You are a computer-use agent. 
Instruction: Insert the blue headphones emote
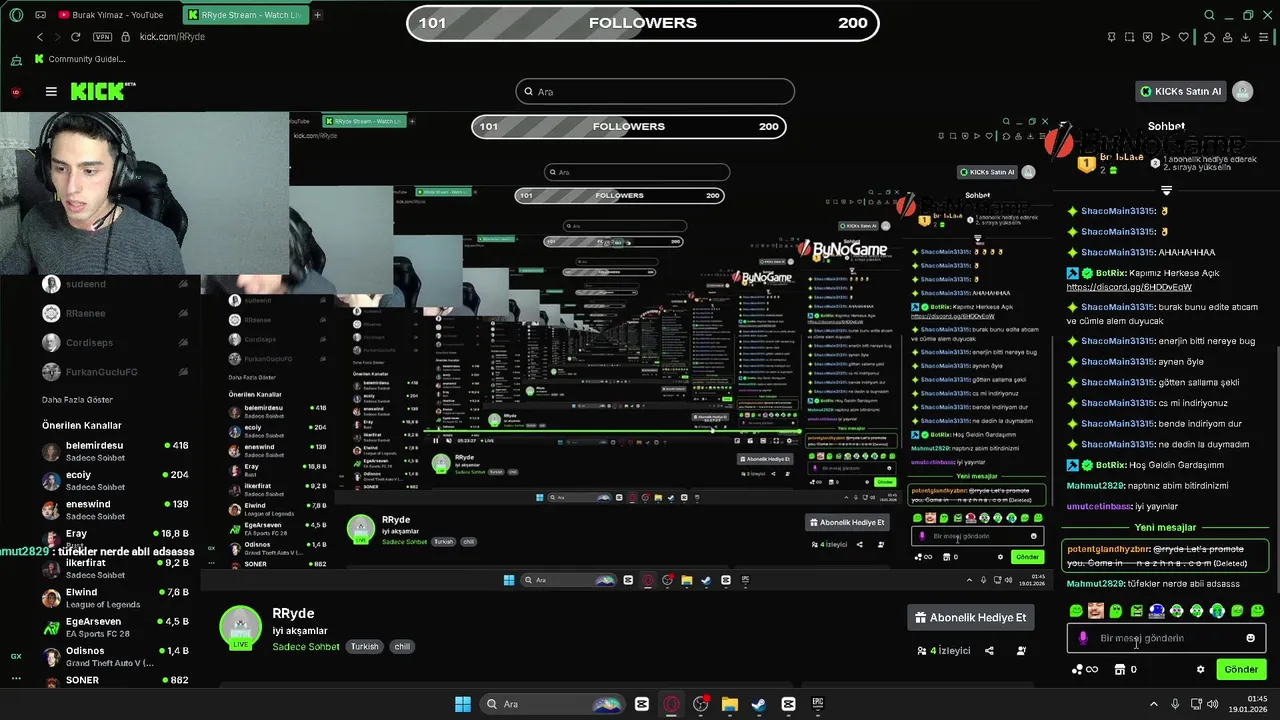tap(1156, 610)
